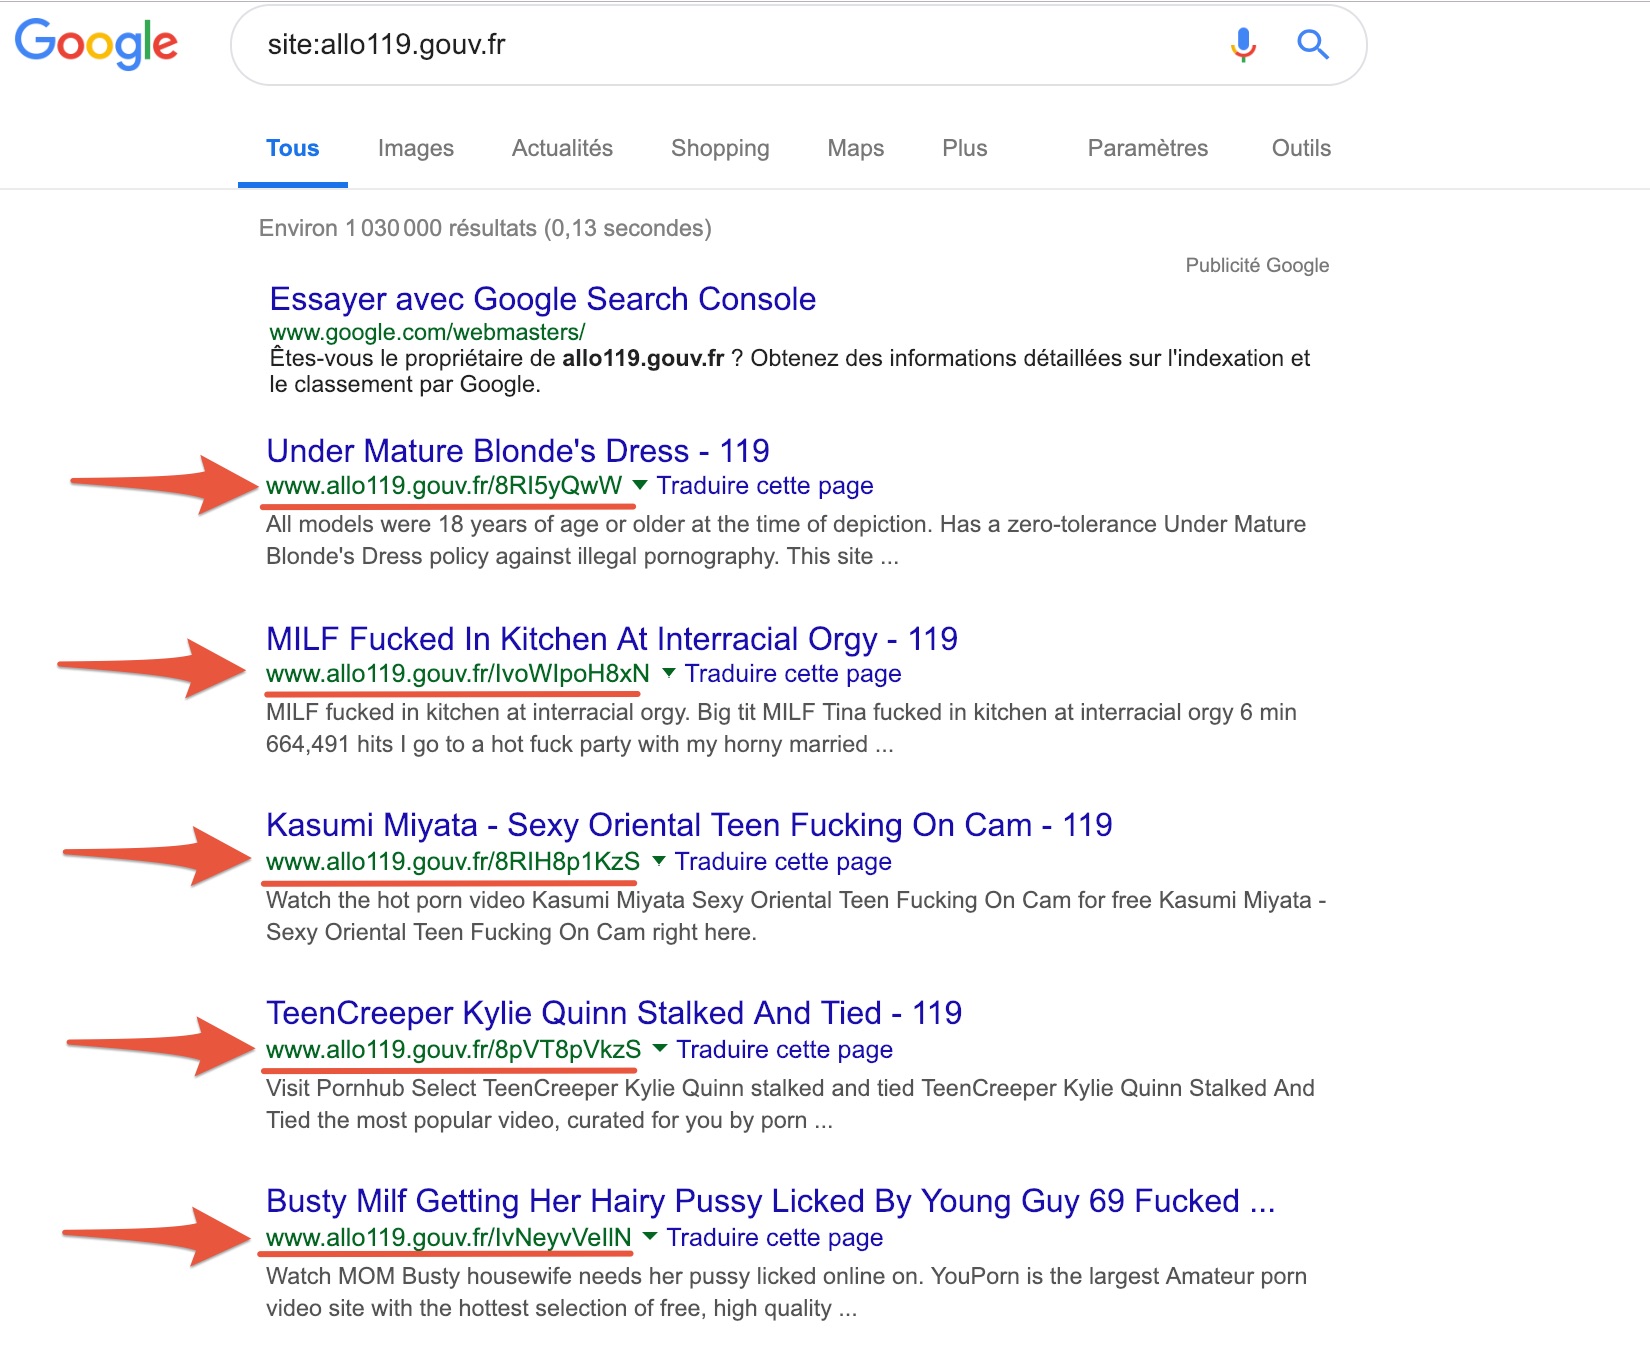Screen dimensions: 1650x1356
Task: Open Essayer avec Google Search Console link
Action: point(543,299)
